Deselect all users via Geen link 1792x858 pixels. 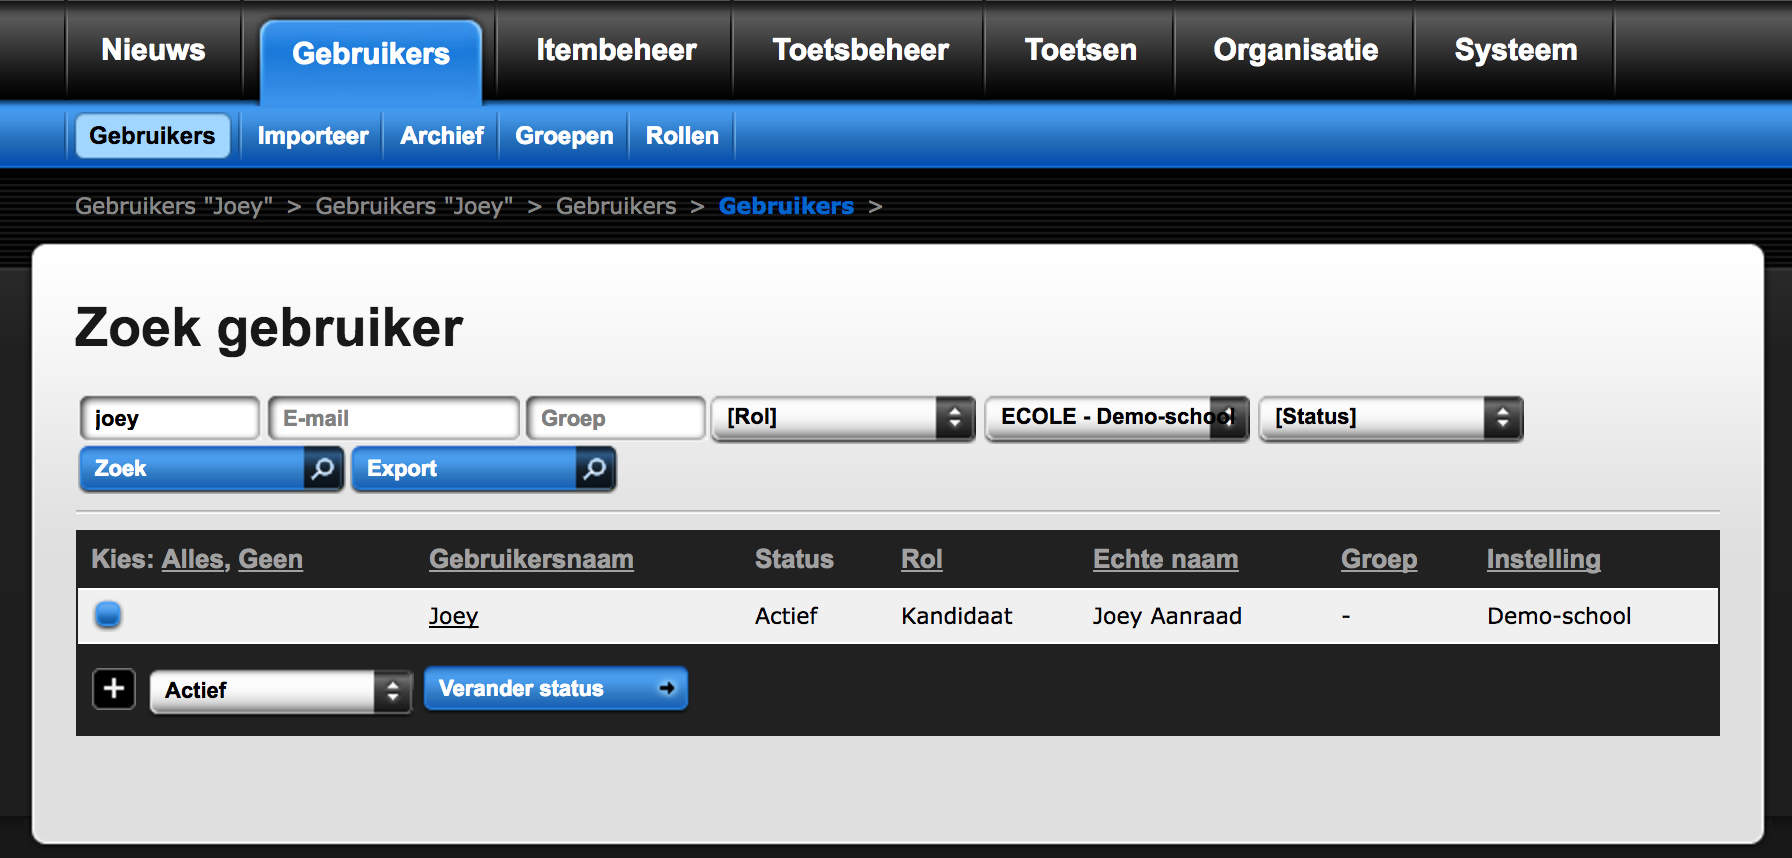[x=270, y=559]
